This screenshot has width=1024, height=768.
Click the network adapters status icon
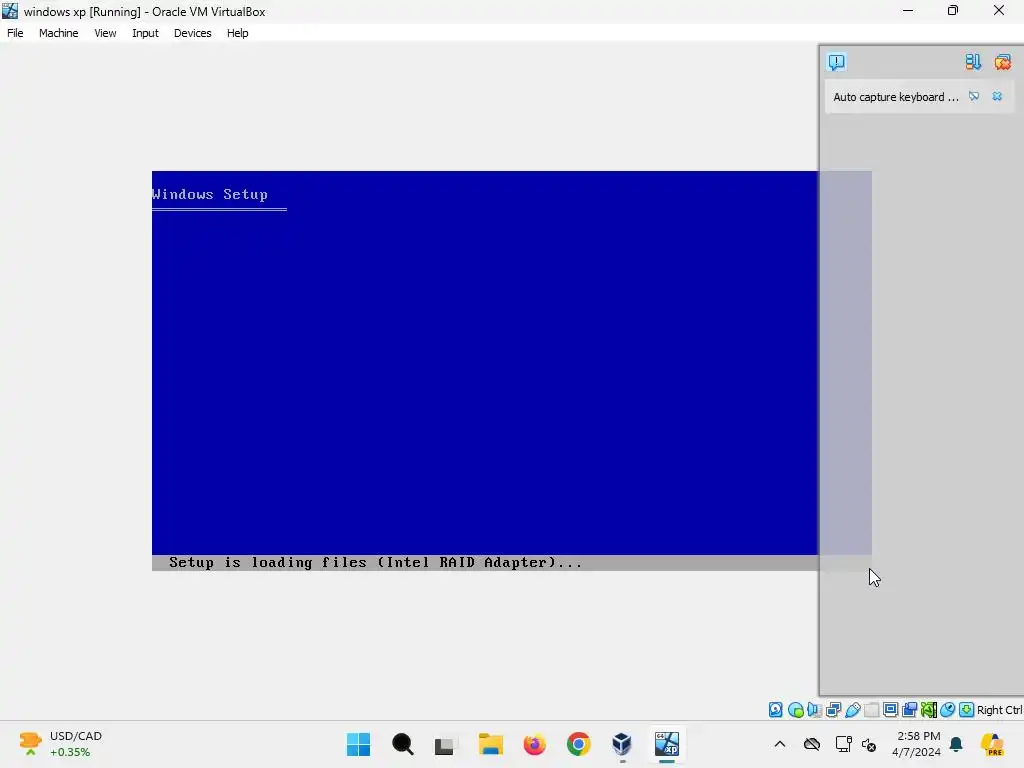click(833, 710)
